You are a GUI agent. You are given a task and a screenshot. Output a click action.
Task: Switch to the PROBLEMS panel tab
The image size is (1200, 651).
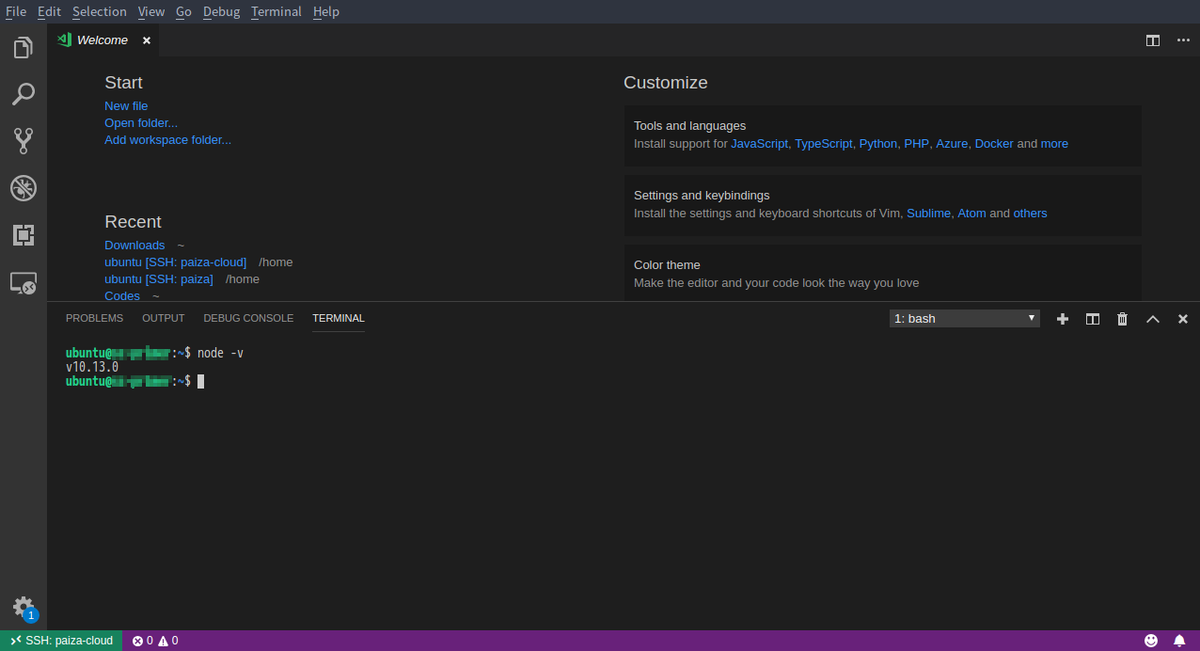(95, 318)
